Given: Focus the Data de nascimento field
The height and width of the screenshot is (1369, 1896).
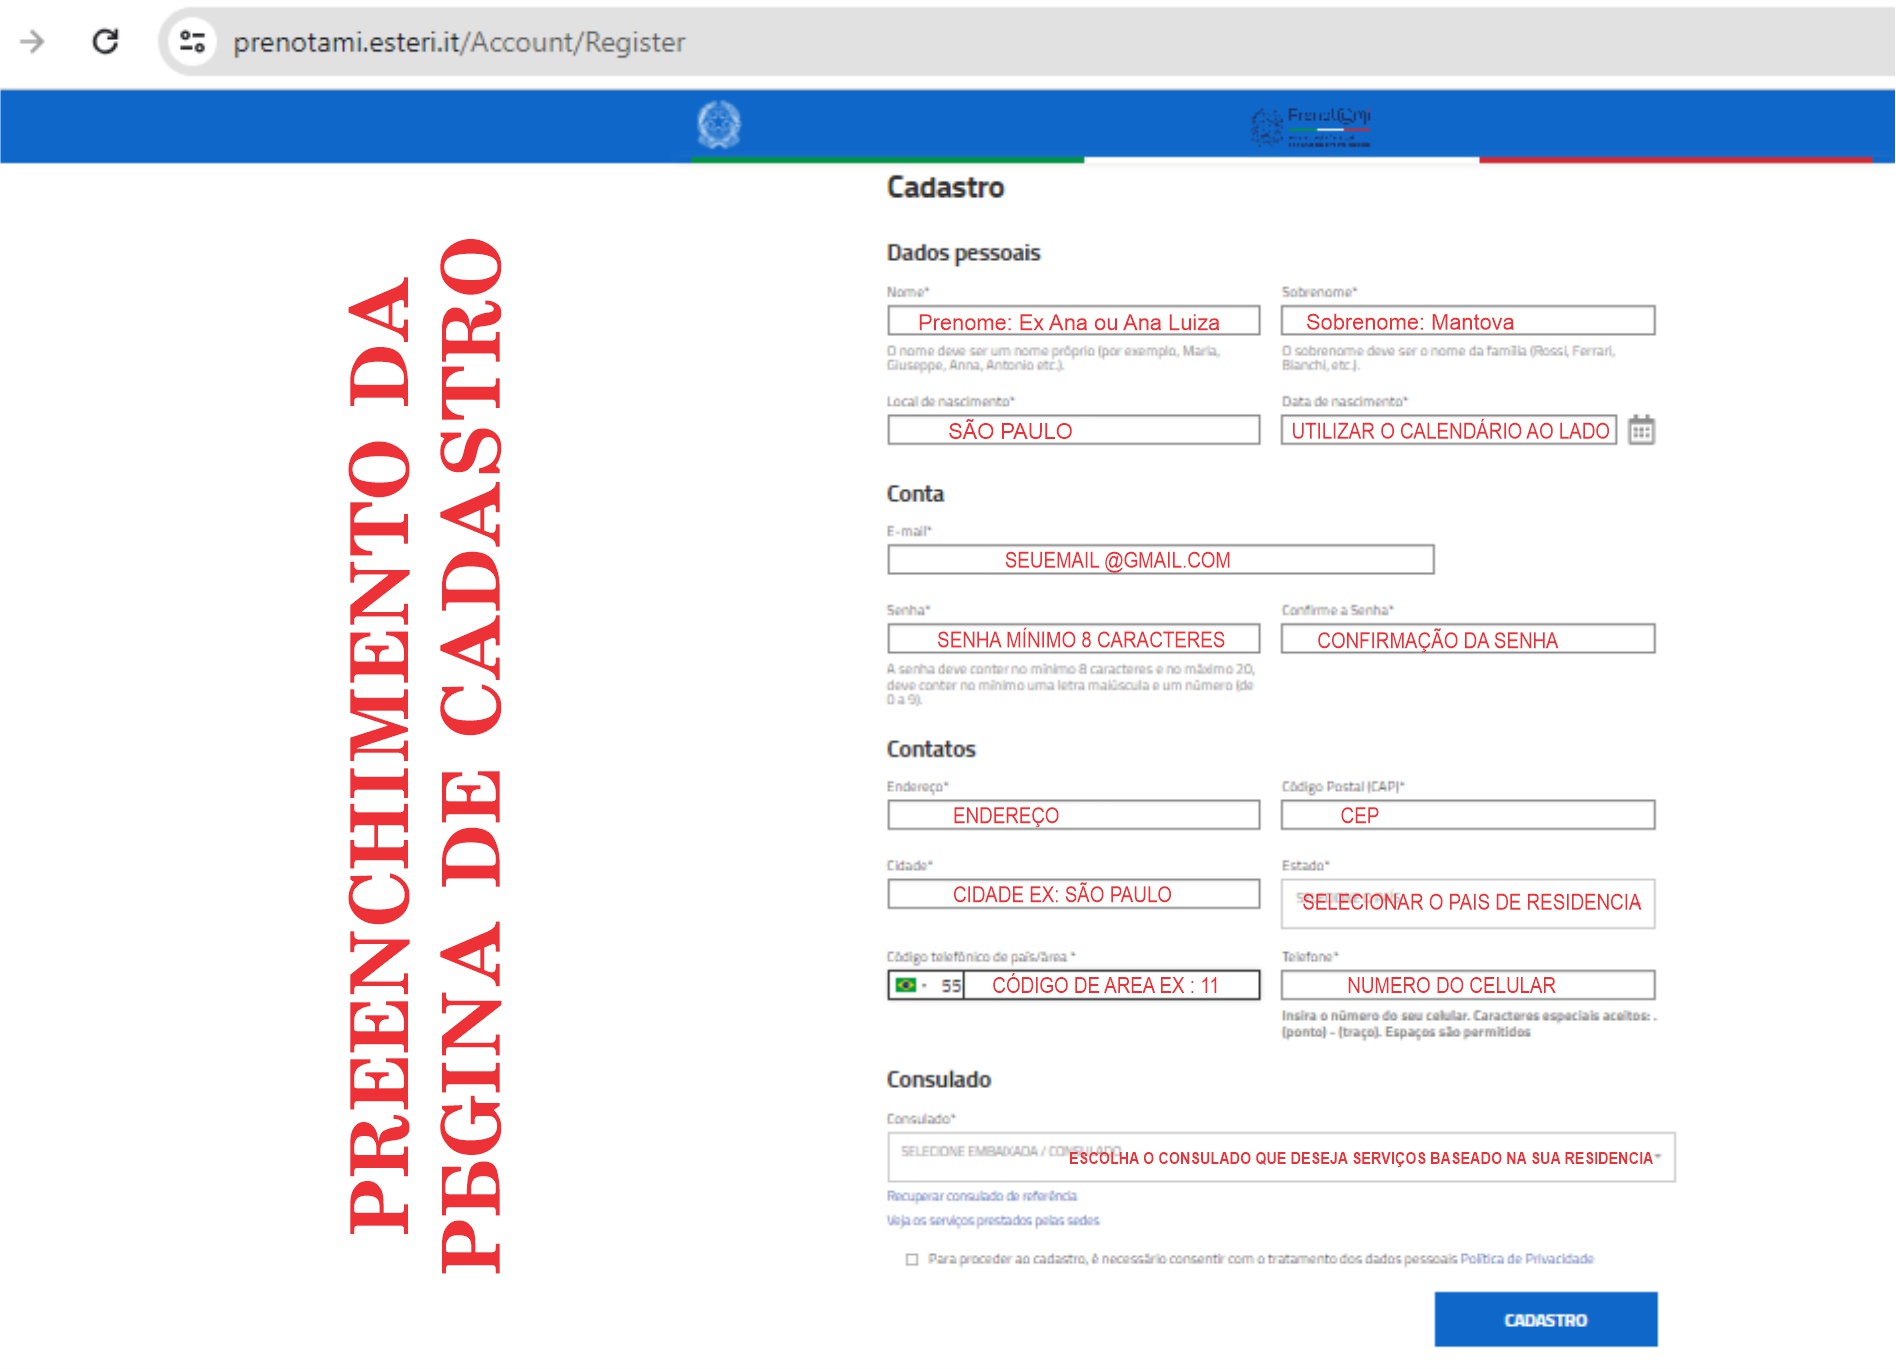Looking at the screenshot, I should tap(1449, 430).
